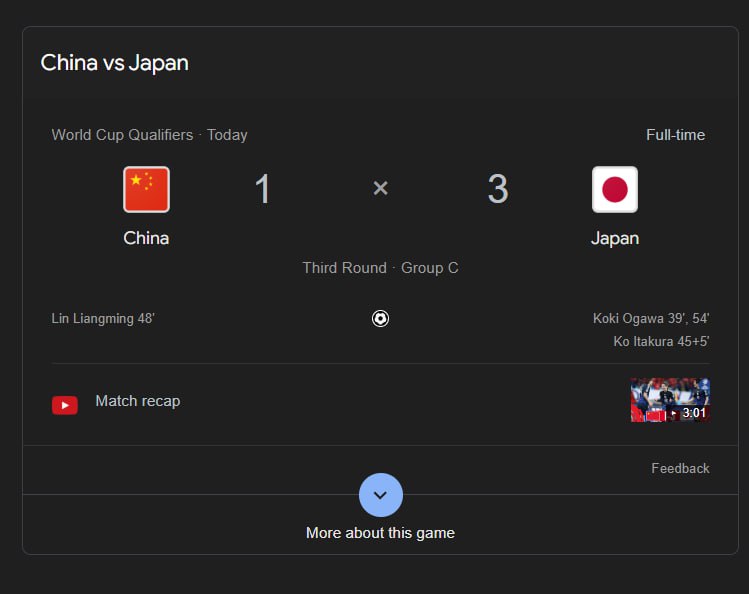
Task: Click the Feedback link
Action: coord(680,468)
